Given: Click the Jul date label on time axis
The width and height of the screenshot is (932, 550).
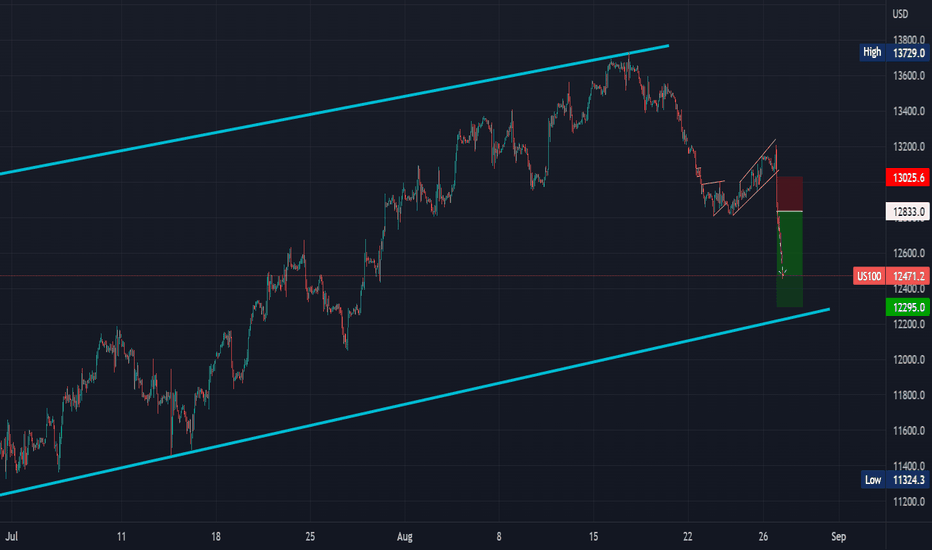Looking at the screenshot, I should click(x=11, y=536).
